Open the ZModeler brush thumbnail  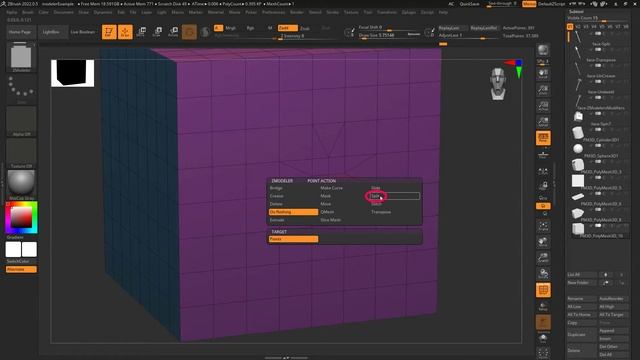click(21, 57)
